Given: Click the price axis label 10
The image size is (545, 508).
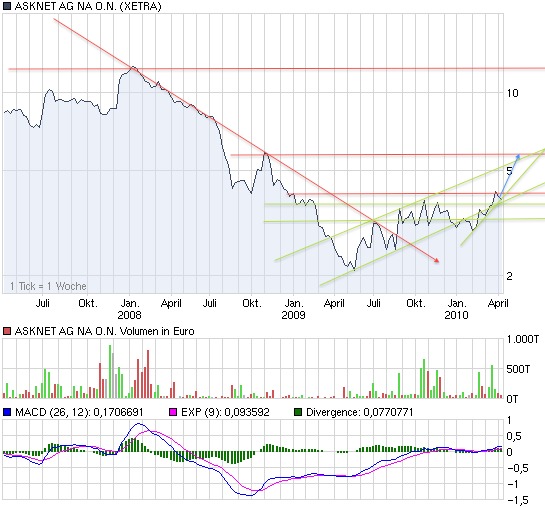Looking at the screenshot, I should [512, 93].
